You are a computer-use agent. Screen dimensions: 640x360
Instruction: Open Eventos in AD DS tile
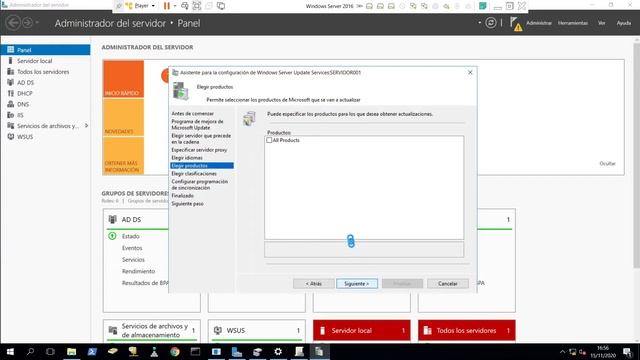[x=132, y=248]
